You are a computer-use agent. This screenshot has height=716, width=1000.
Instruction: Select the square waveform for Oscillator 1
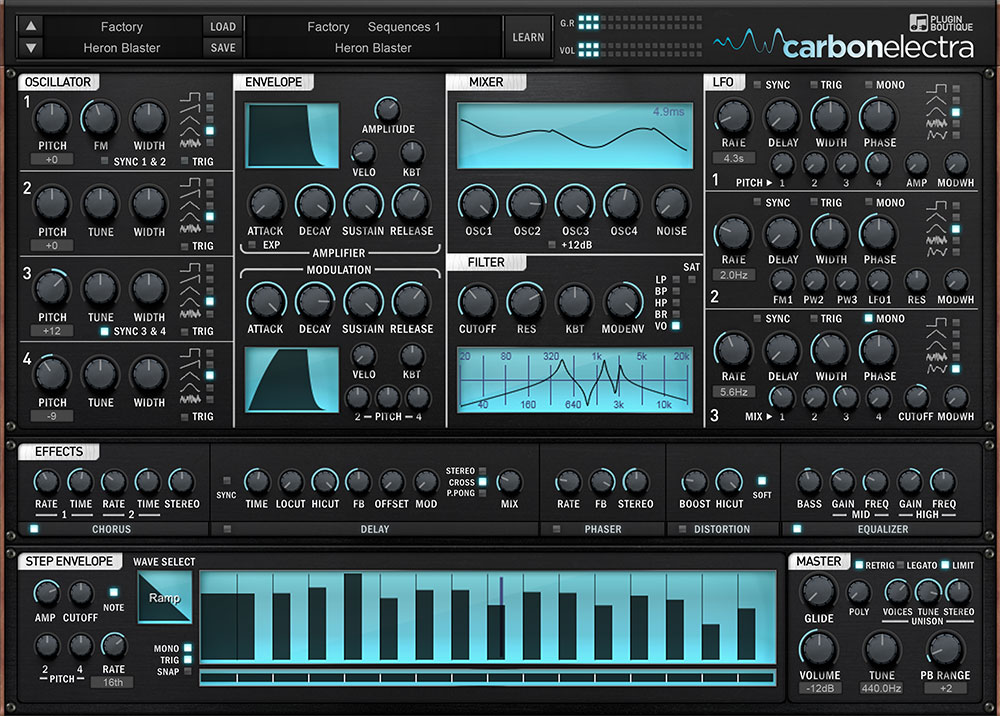click(x=208, y=98)
